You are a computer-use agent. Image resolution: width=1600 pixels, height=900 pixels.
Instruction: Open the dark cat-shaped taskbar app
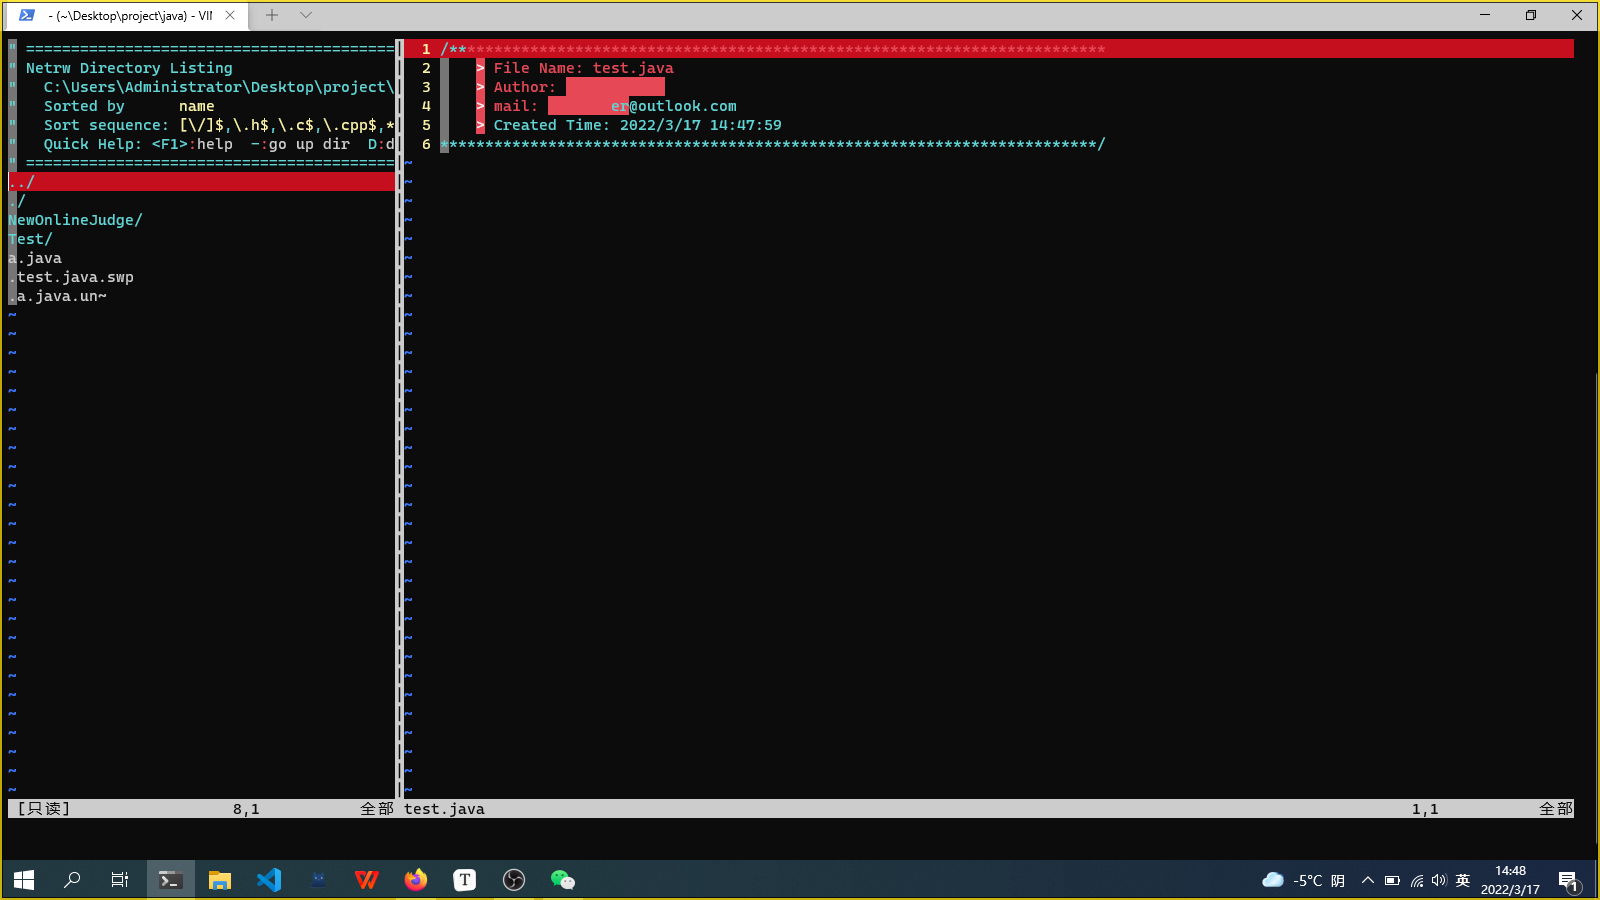[x=318, y=880]
